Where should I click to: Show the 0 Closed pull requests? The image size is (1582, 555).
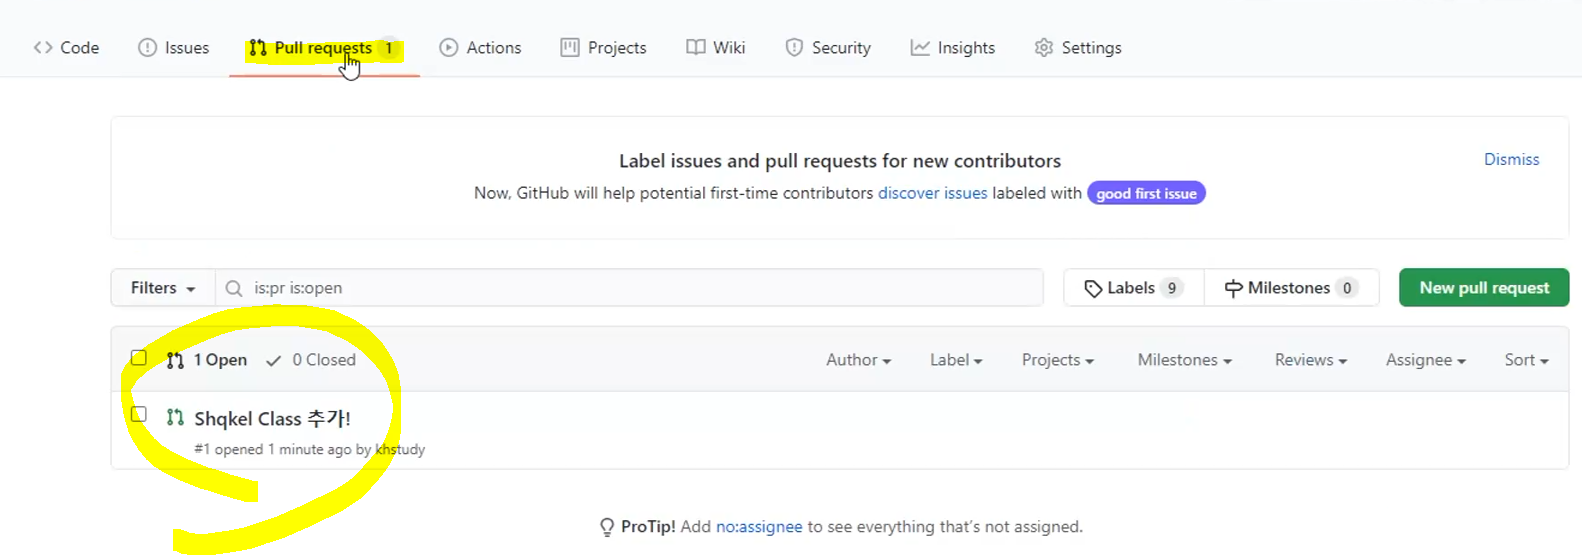pyautogui.click(x=311, y=360)
